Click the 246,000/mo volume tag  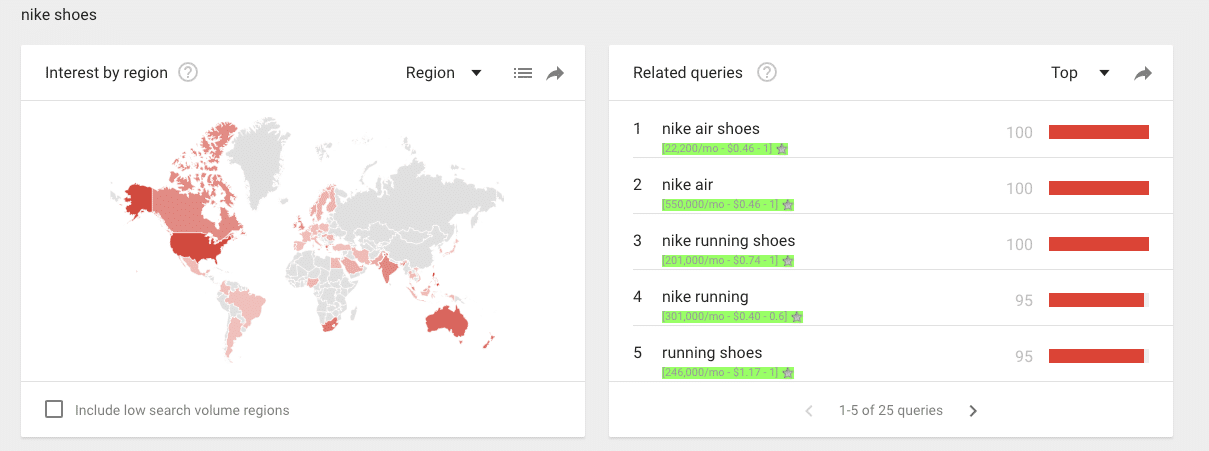tap(721, 373)
